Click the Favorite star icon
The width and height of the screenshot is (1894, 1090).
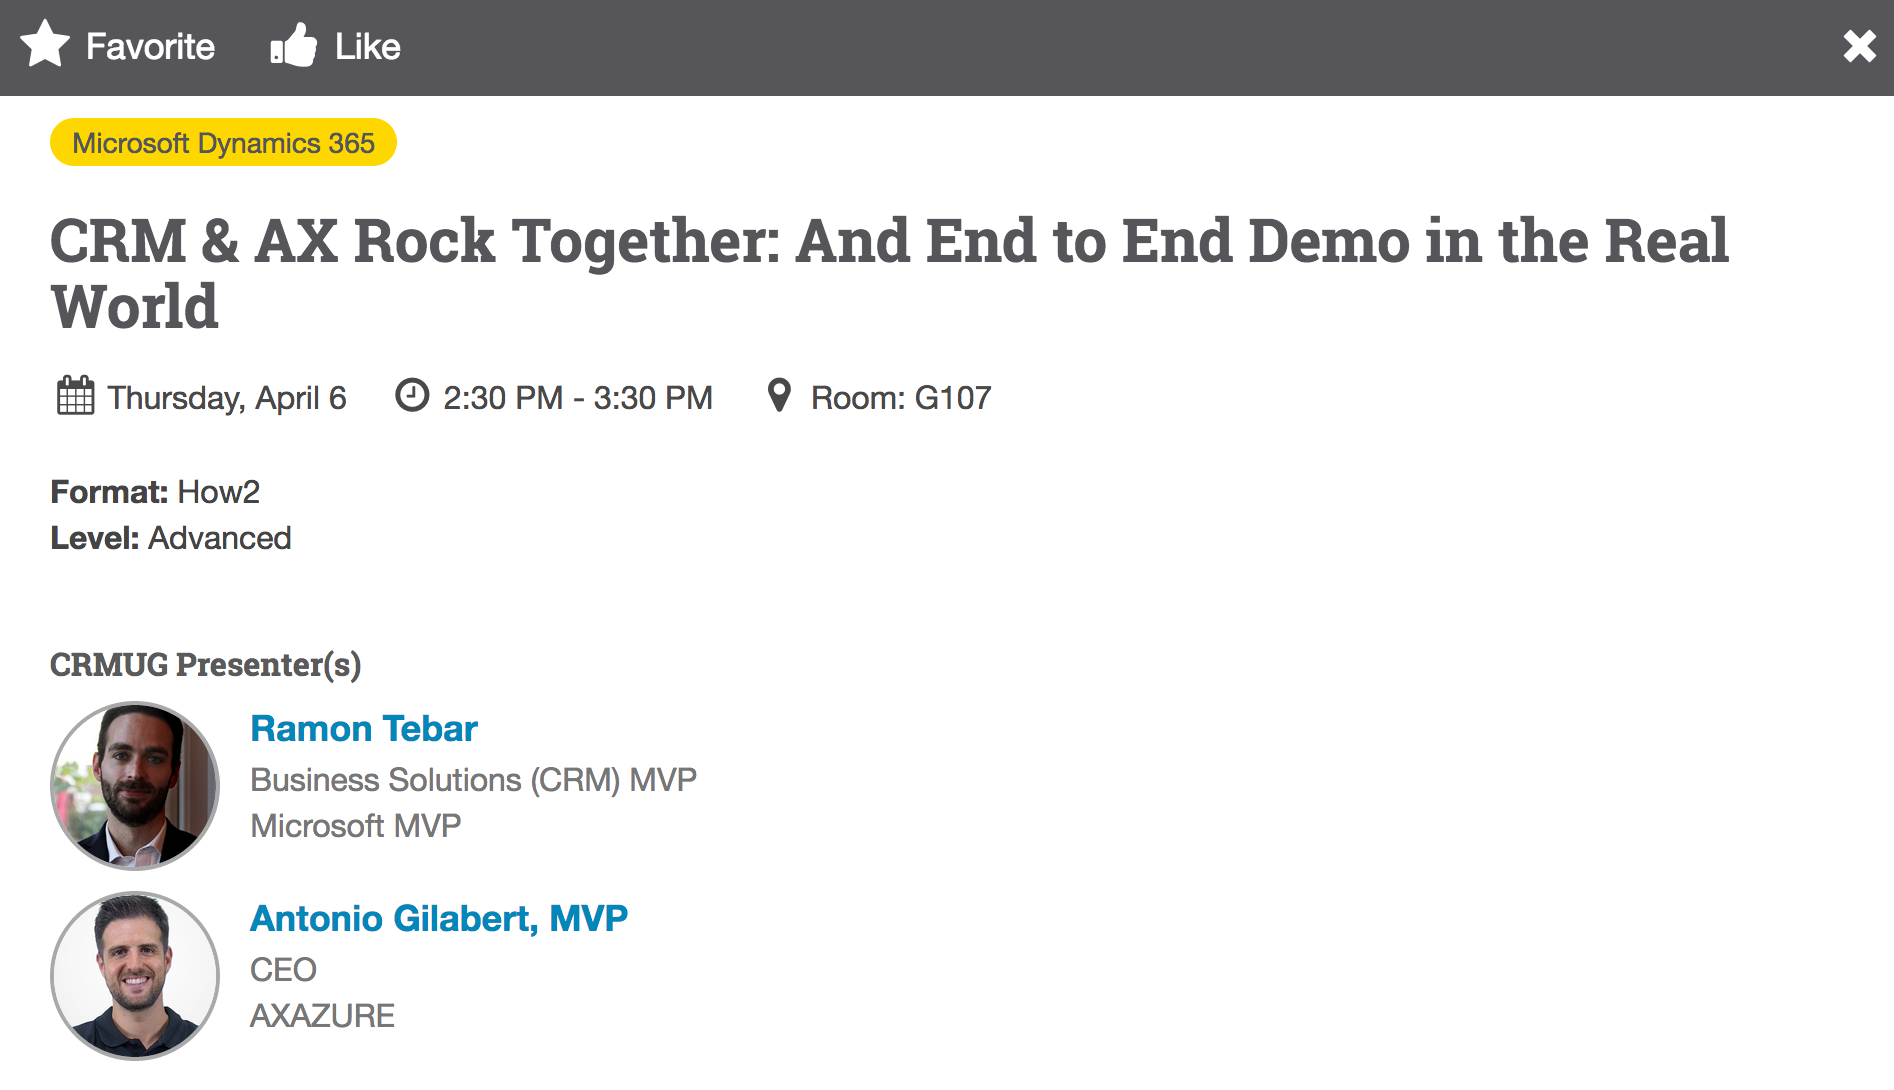[x=45, y=45]
